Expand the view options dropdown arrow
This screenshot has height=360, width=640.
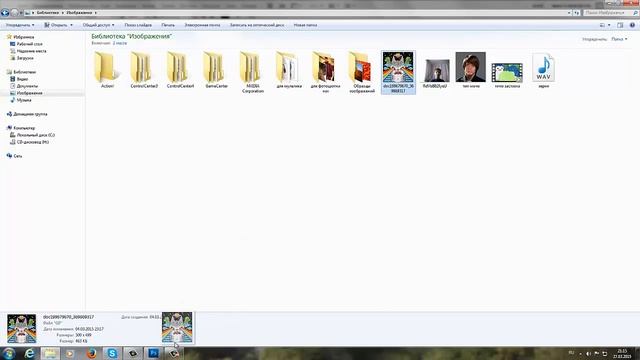click(609, 25)
